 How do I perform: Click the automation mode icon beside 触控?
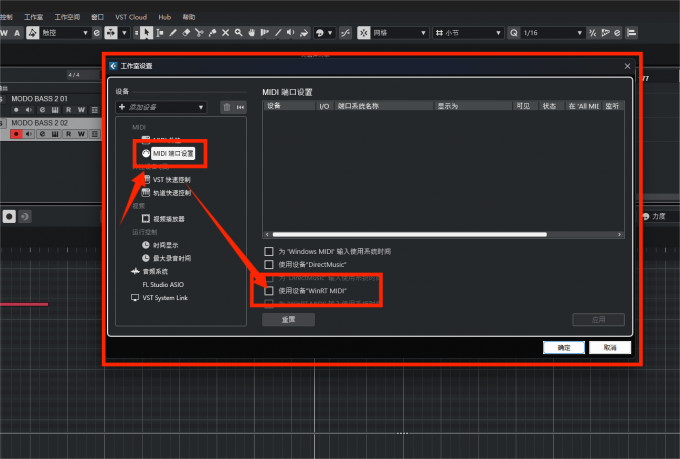[x=33, y=33]
